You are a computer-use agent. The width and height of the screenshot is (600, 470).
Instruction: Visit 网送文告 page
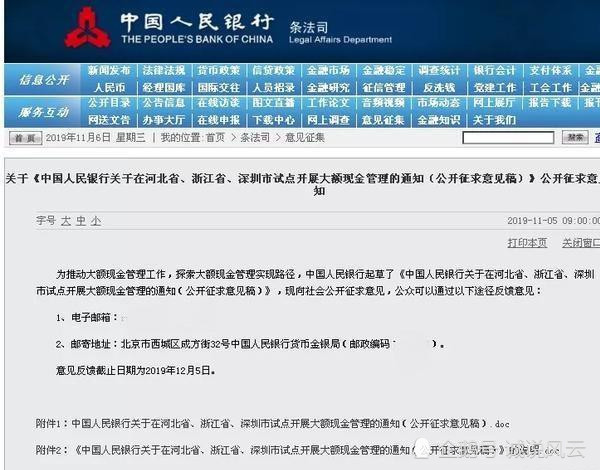pyautogui.click(x=109, y=120)
